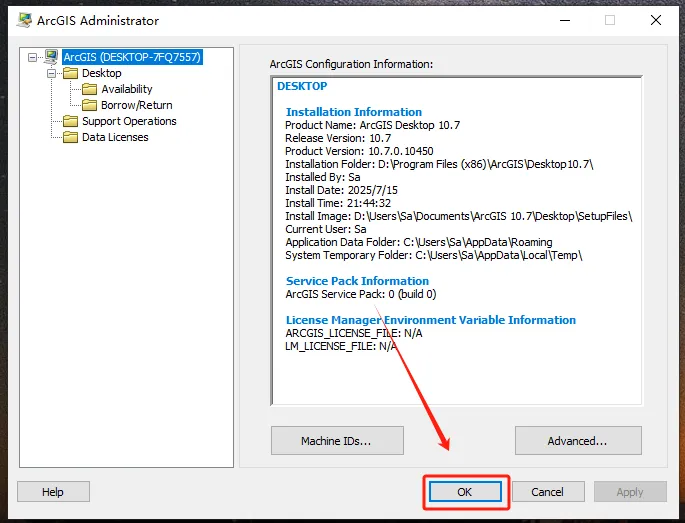Click the Advanced... button
685x523 pixels.
tap(578, 441)
